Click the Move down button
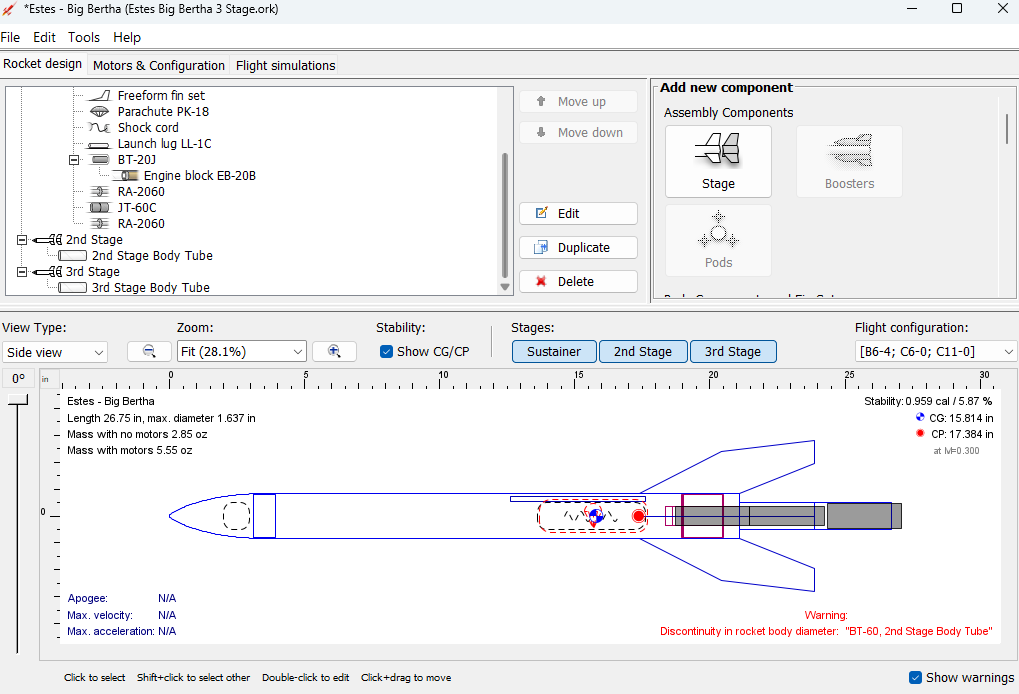1019x694 pixels. (x=577, y=132)
